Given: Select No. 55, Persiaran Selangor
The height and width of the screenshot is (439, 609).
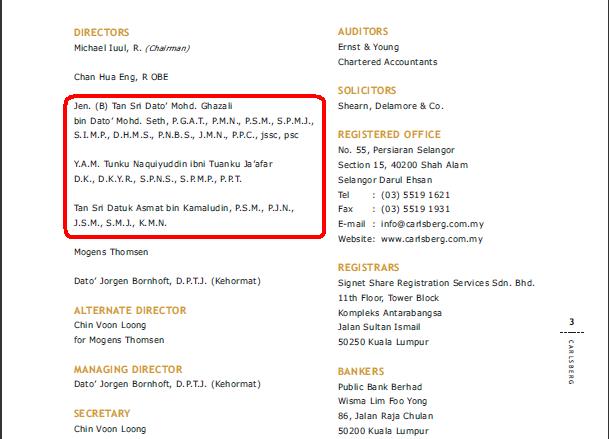Looking at the screenshot, I should [x=396, y=150].
